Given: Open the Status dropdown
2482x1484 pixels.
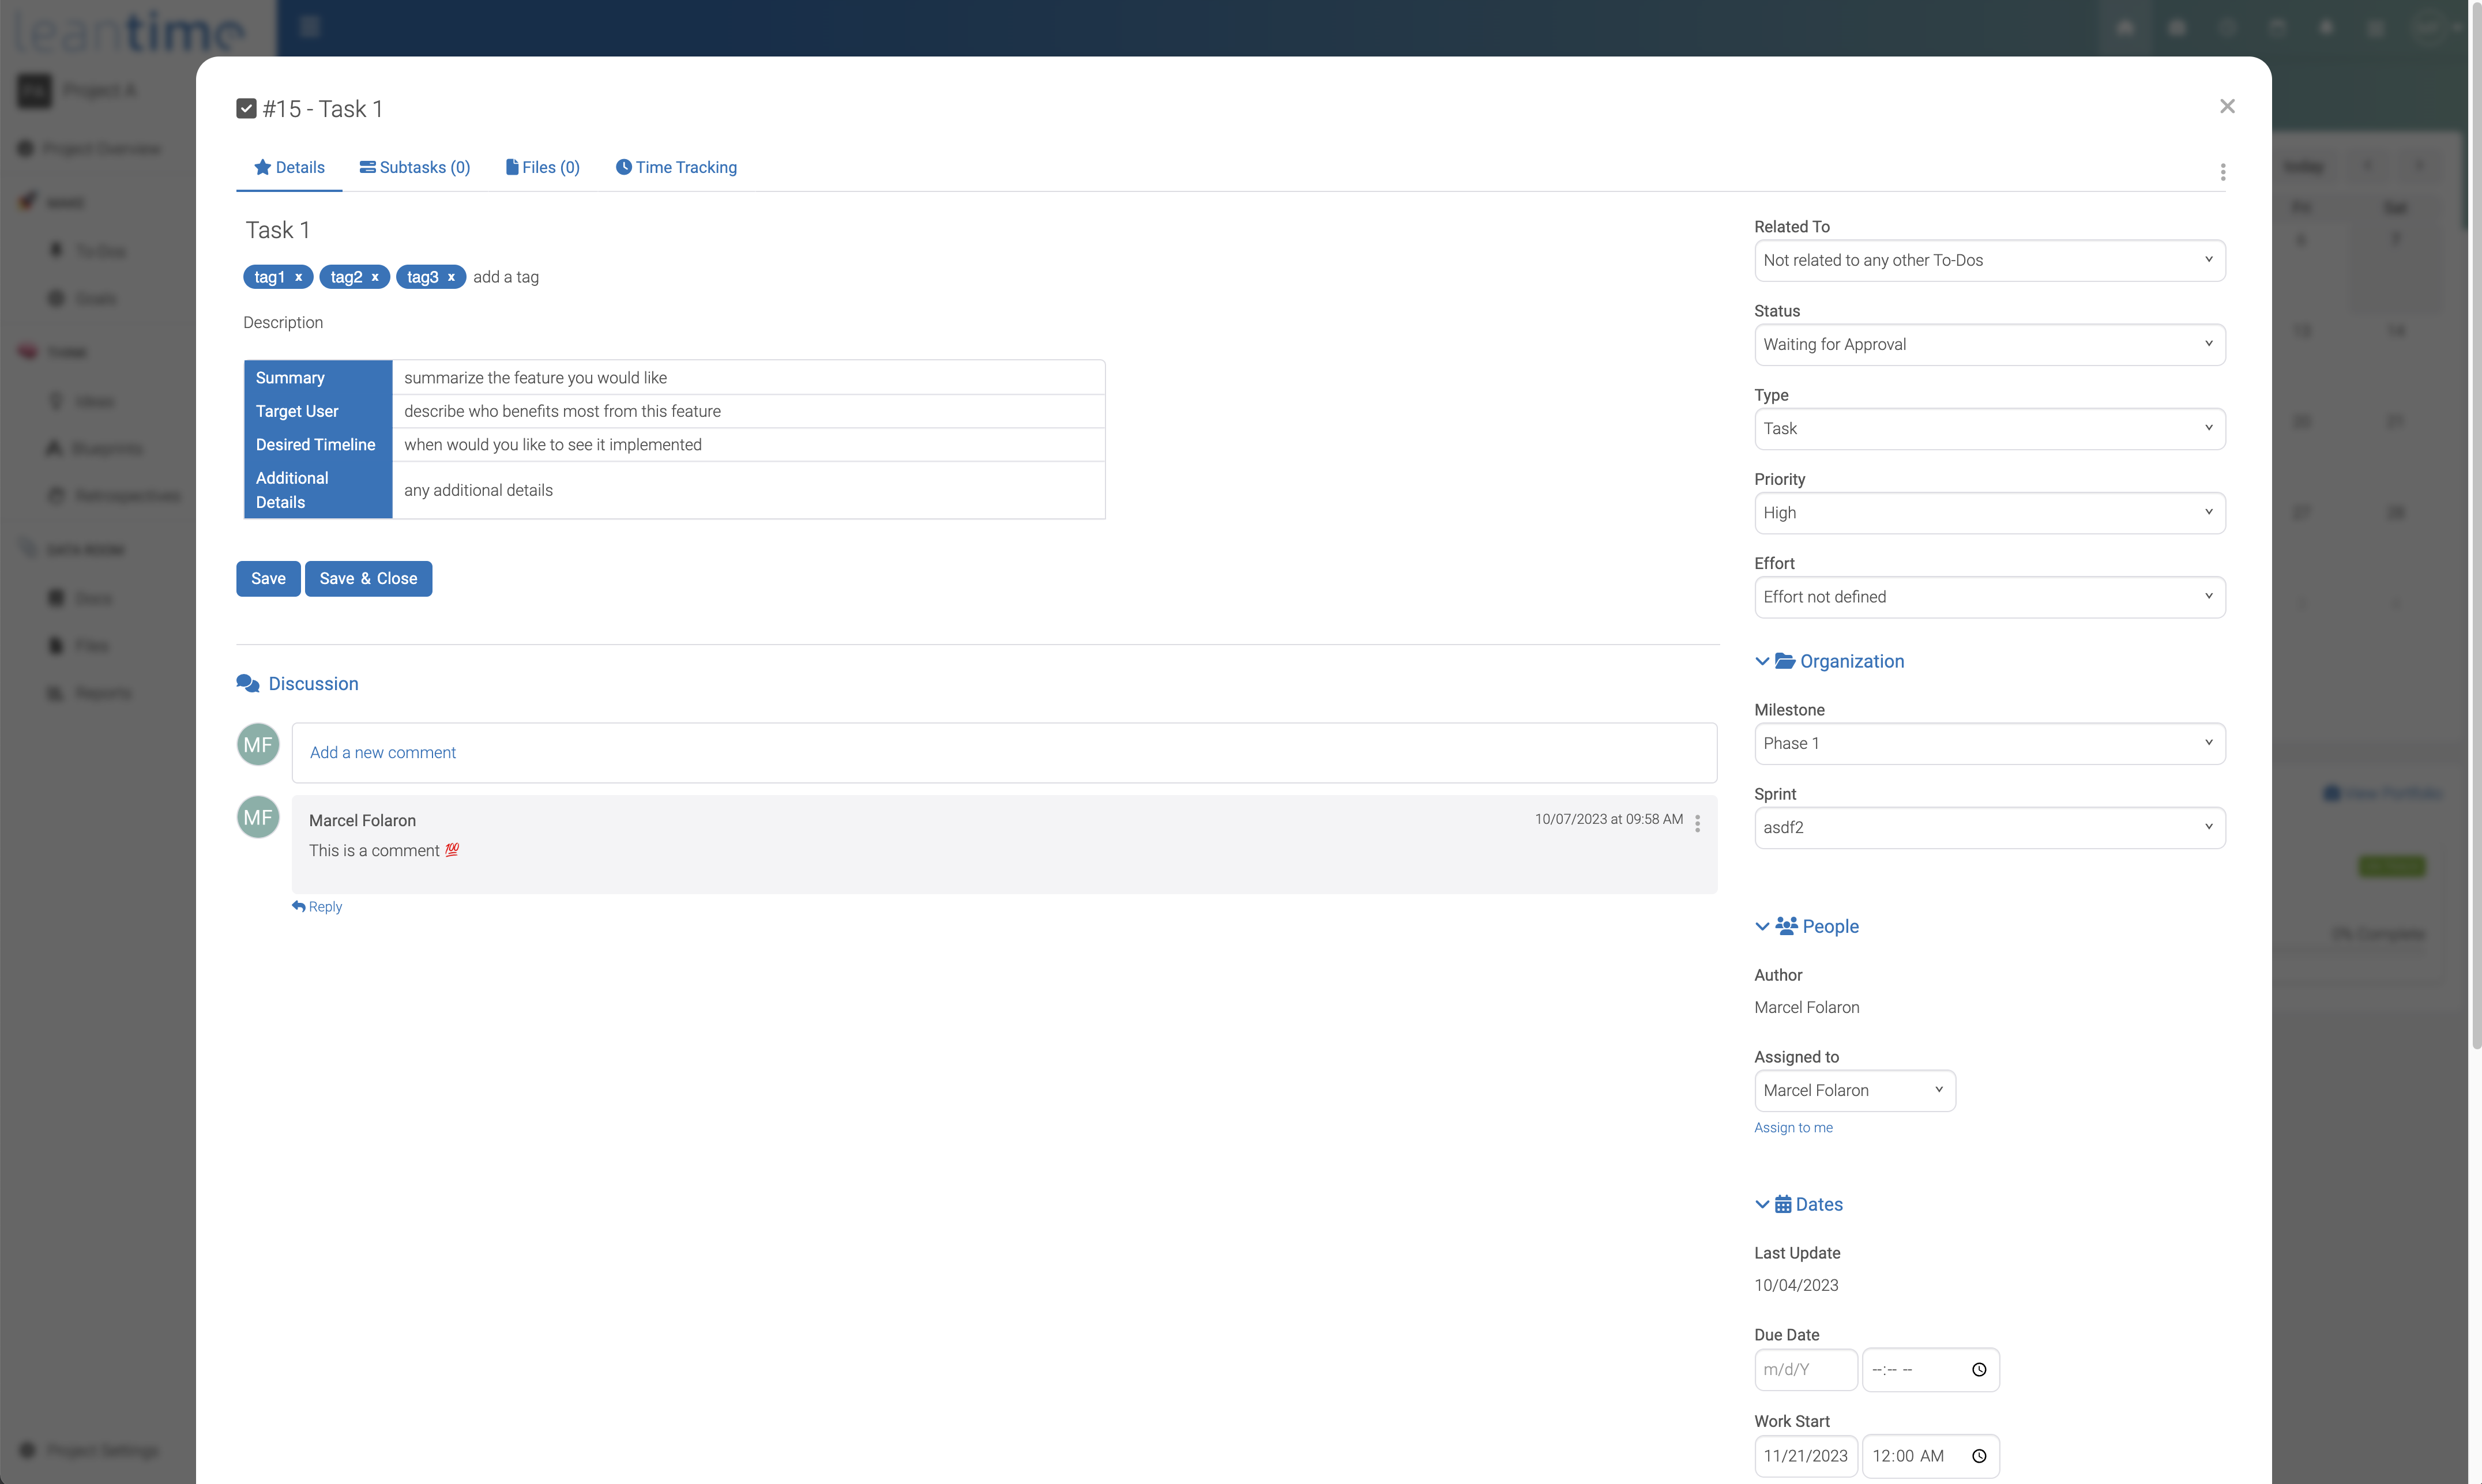Looking at the screenshot, I should tap(1989, 345).
